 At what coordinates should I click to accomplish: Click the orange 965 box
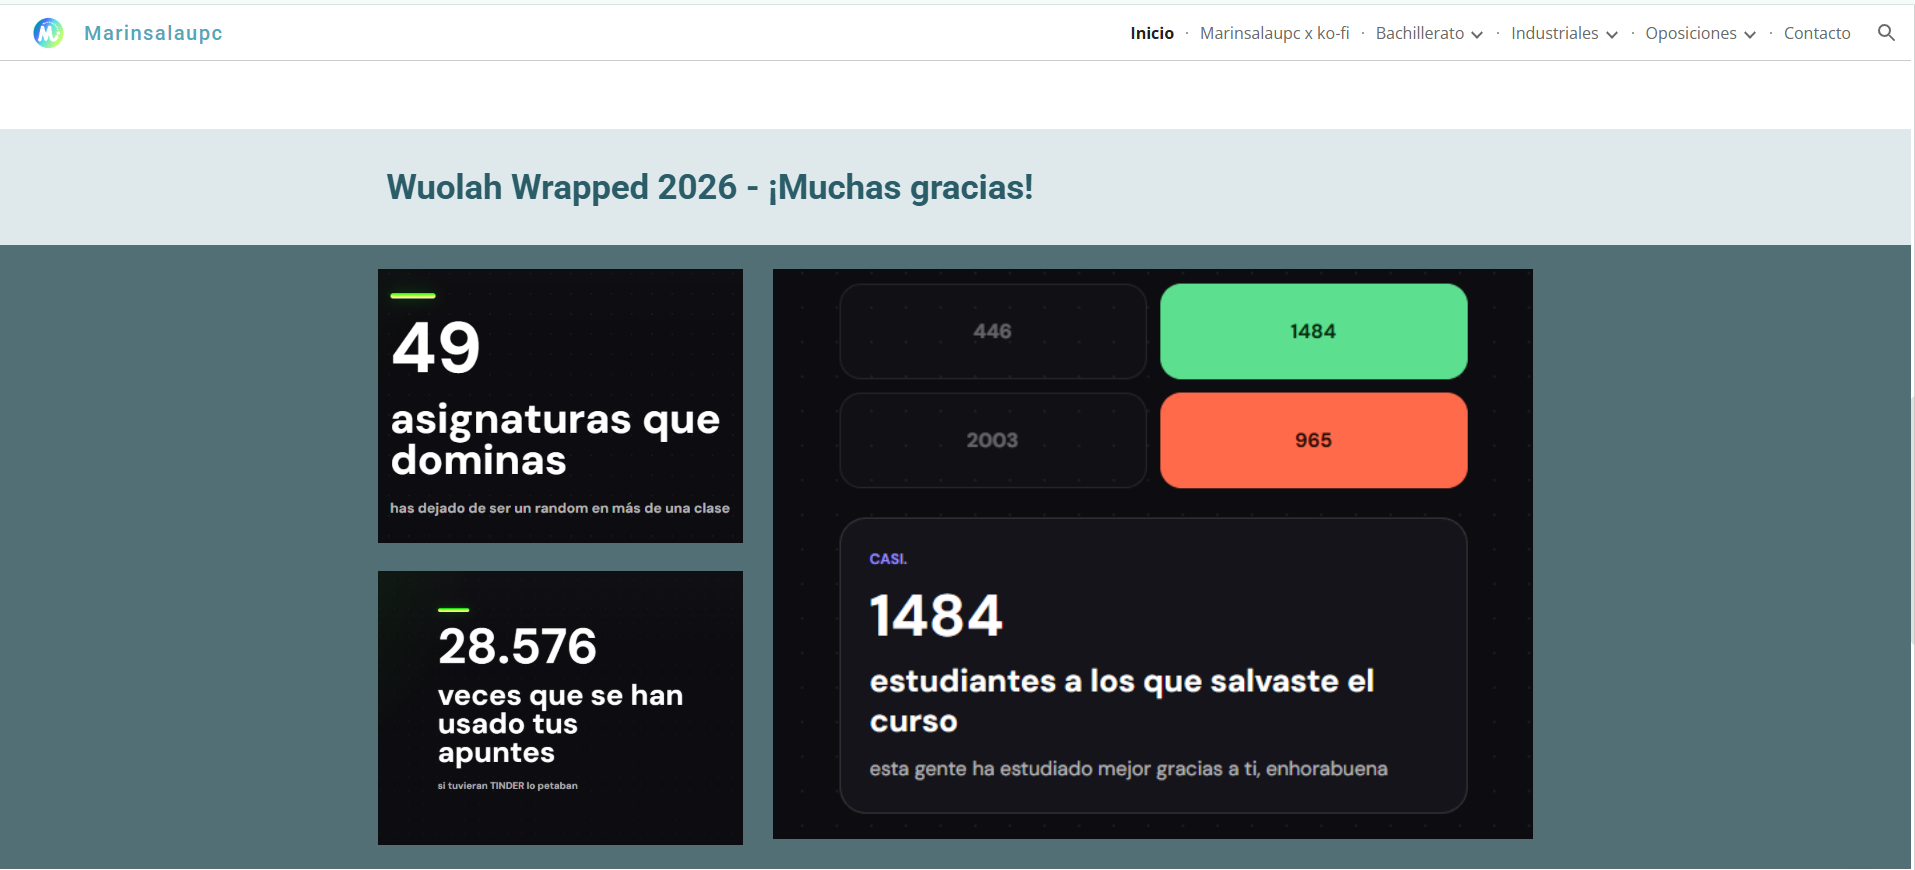(x=1313, y=440)
